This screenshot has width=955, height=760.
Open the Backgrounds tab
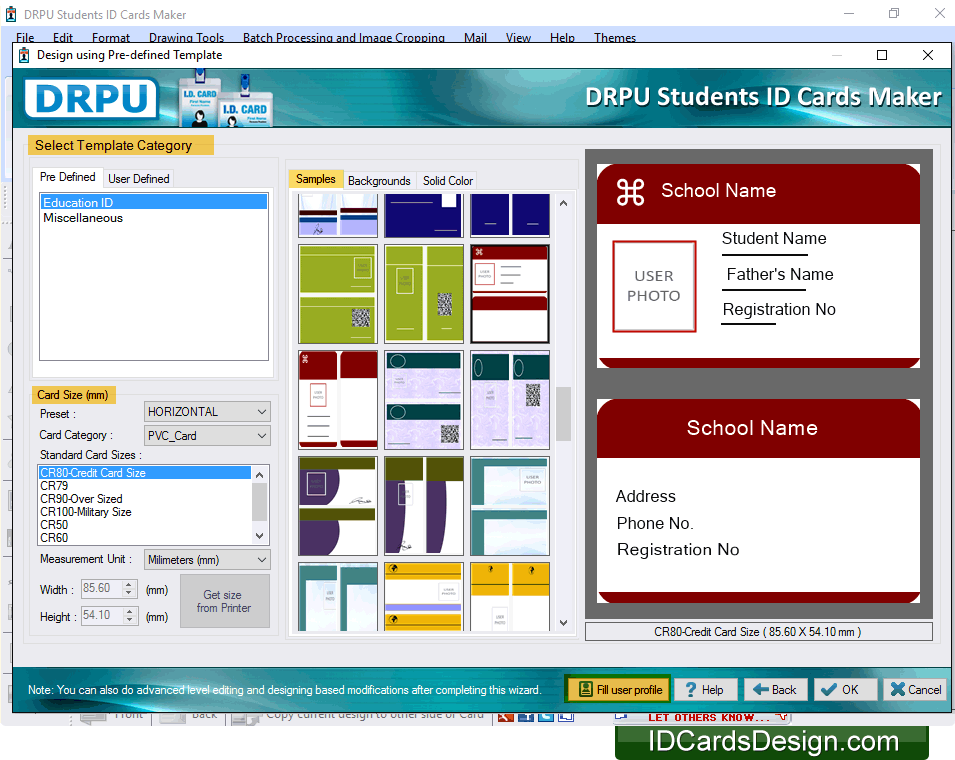[x=379, y=181]
